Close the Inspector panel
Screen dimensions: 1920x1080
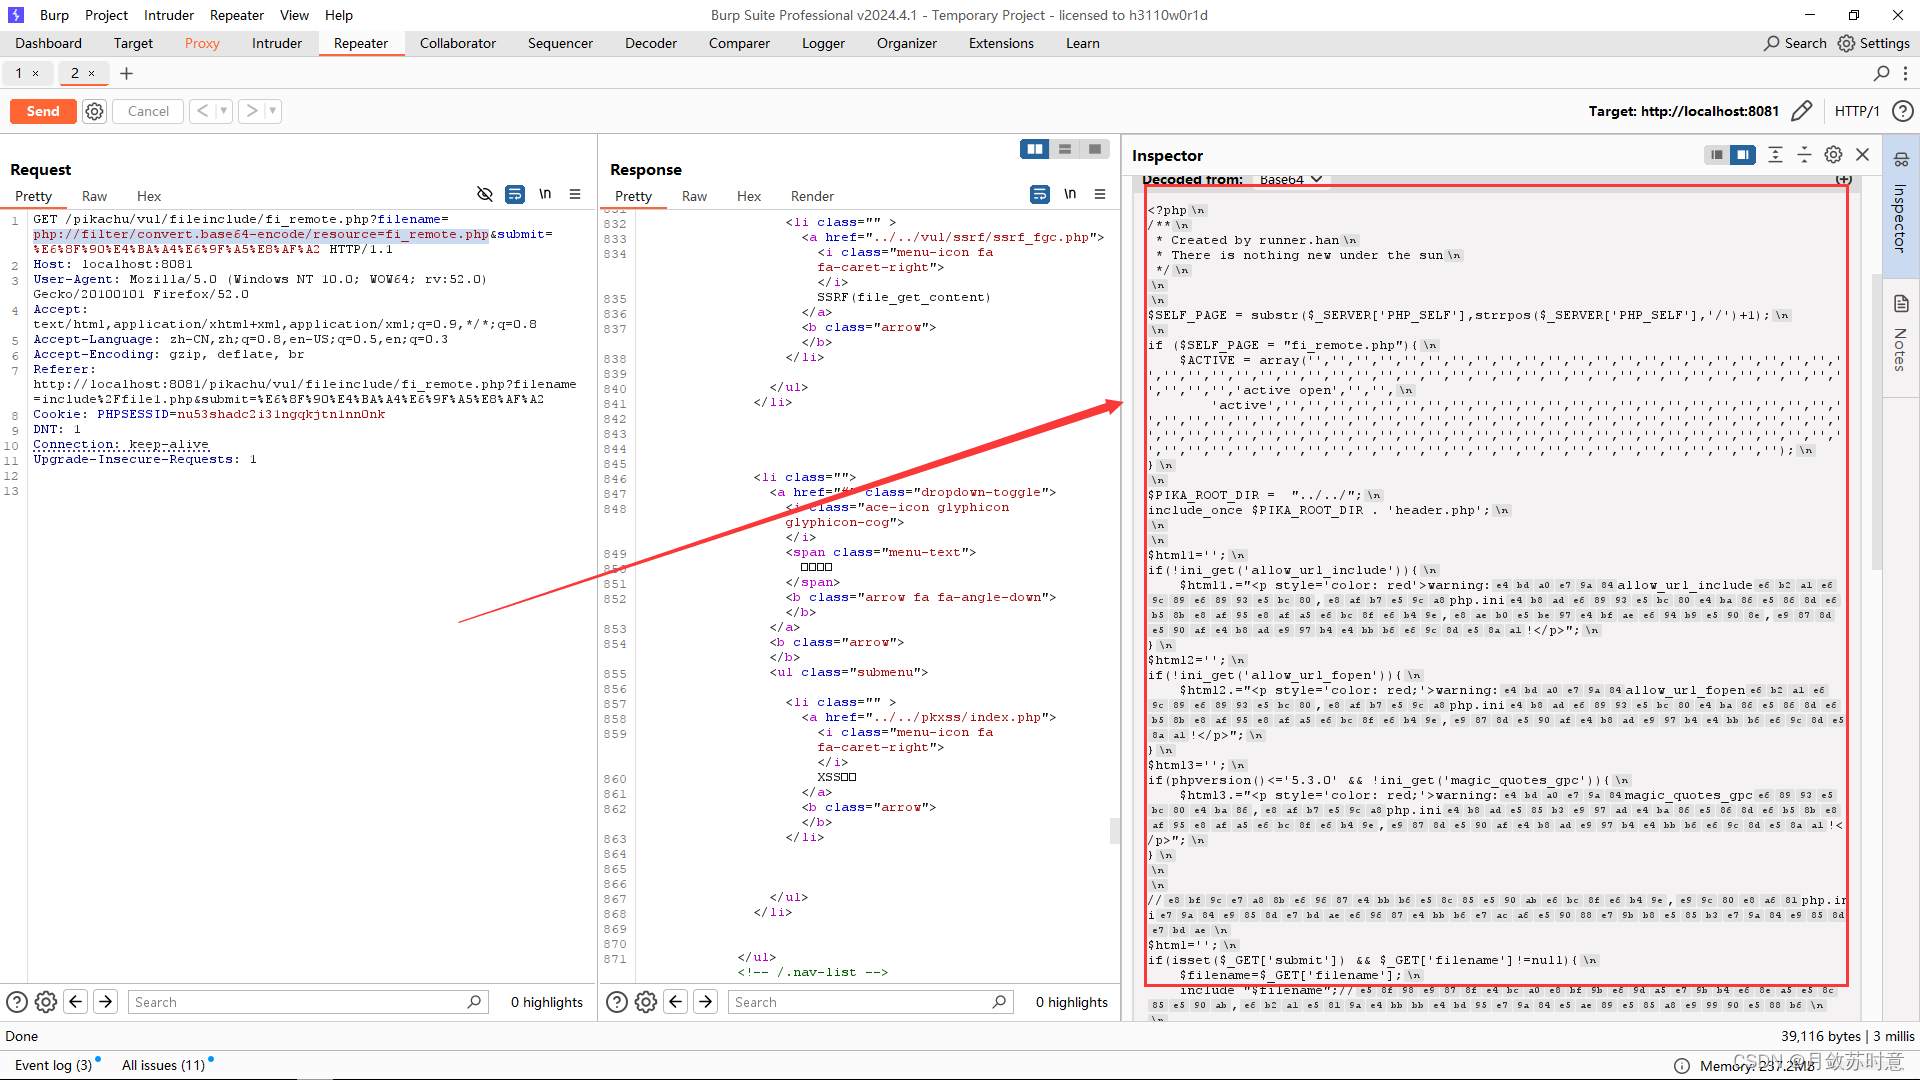click(1862, 154)
